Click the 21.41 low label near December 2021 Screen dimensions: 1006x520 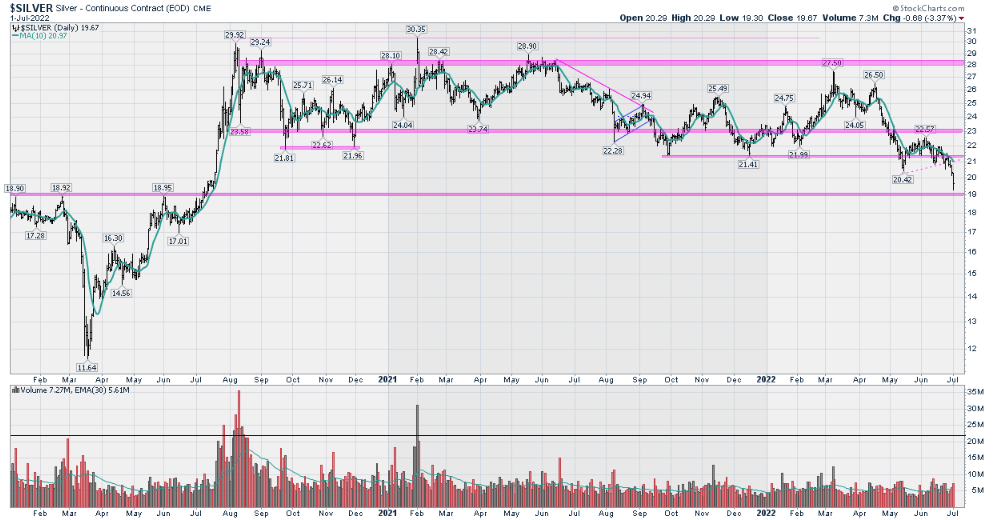(746, 164)
